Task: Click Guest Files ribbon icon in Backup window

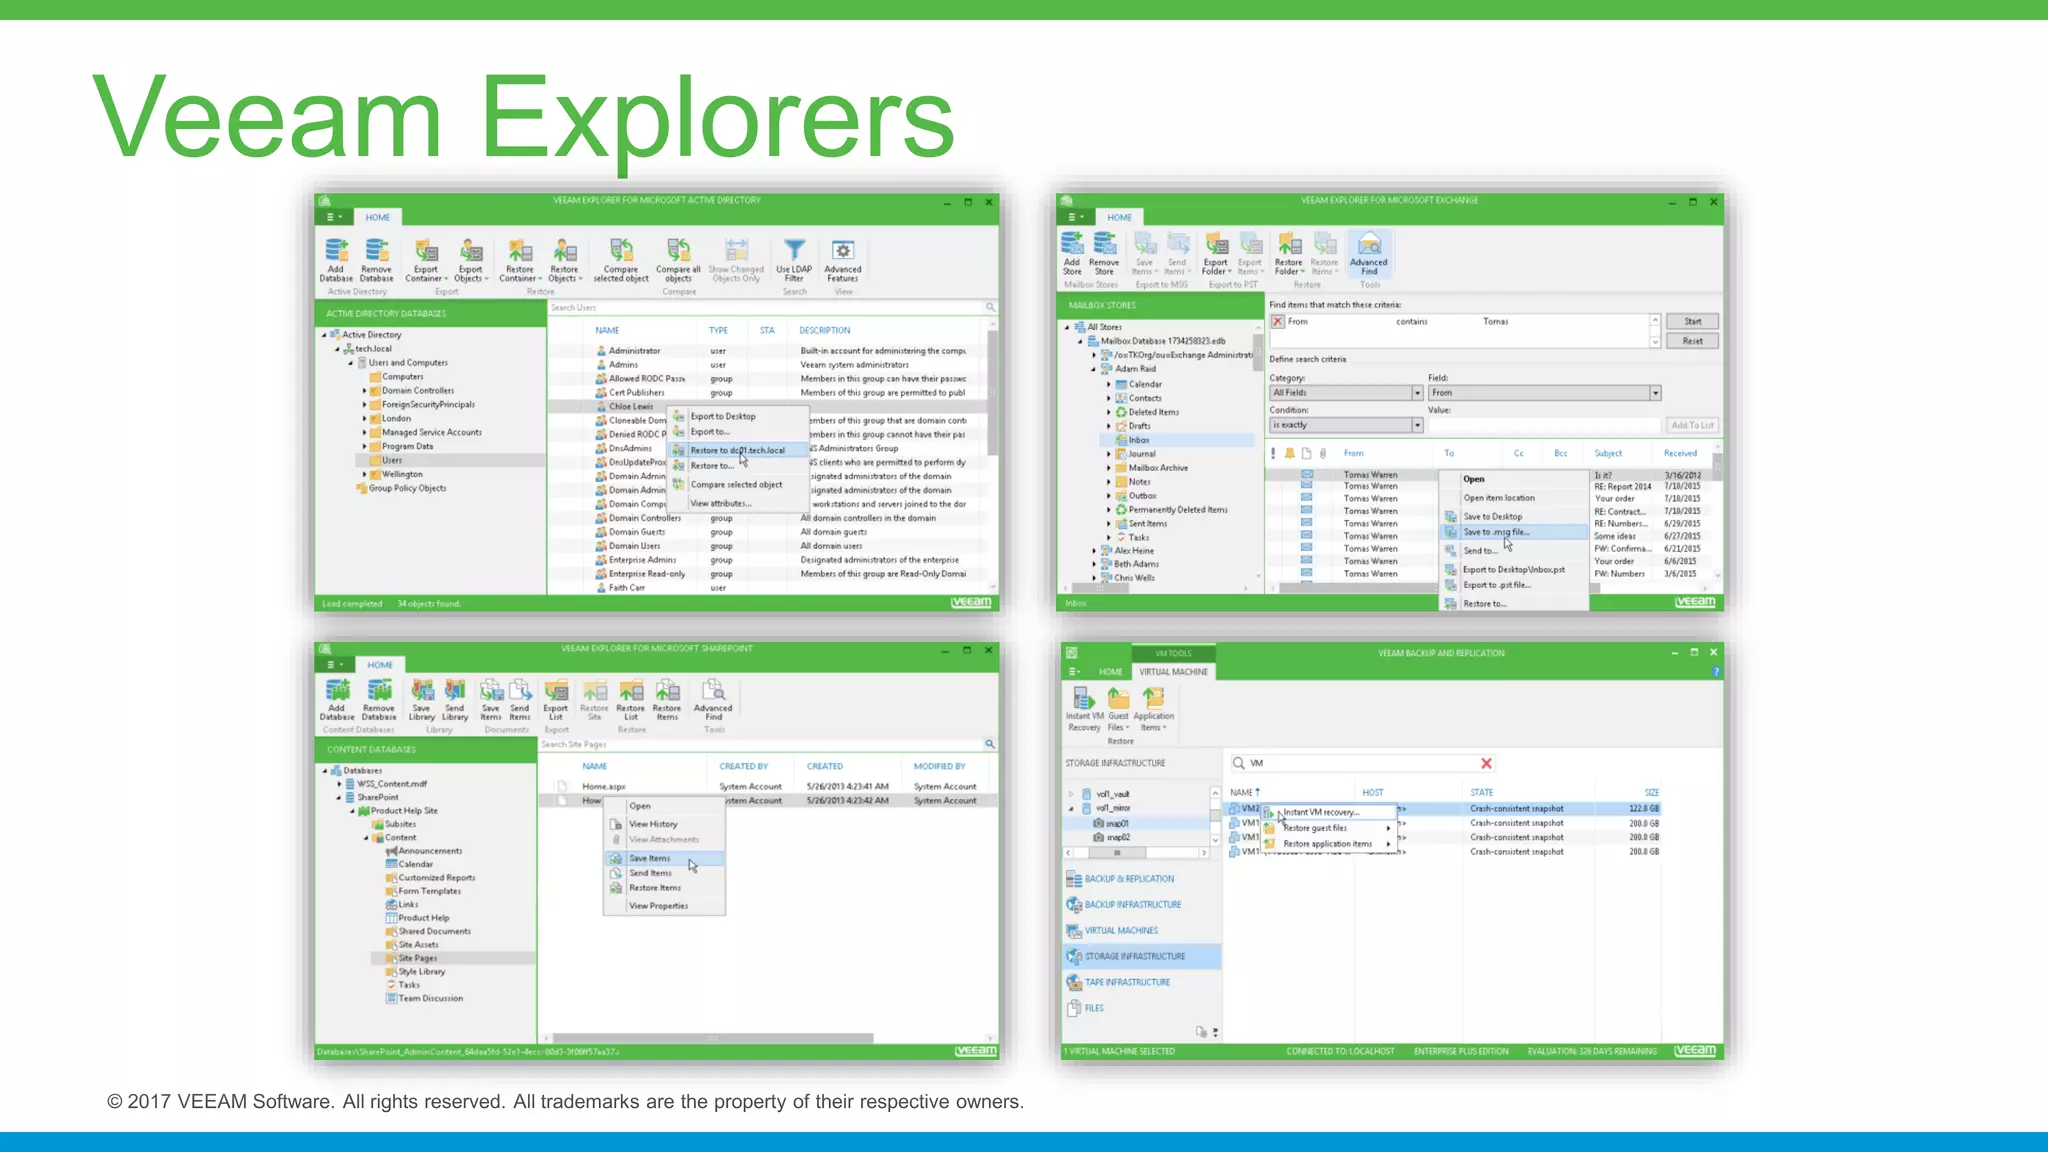Action: click(1118, 708)
